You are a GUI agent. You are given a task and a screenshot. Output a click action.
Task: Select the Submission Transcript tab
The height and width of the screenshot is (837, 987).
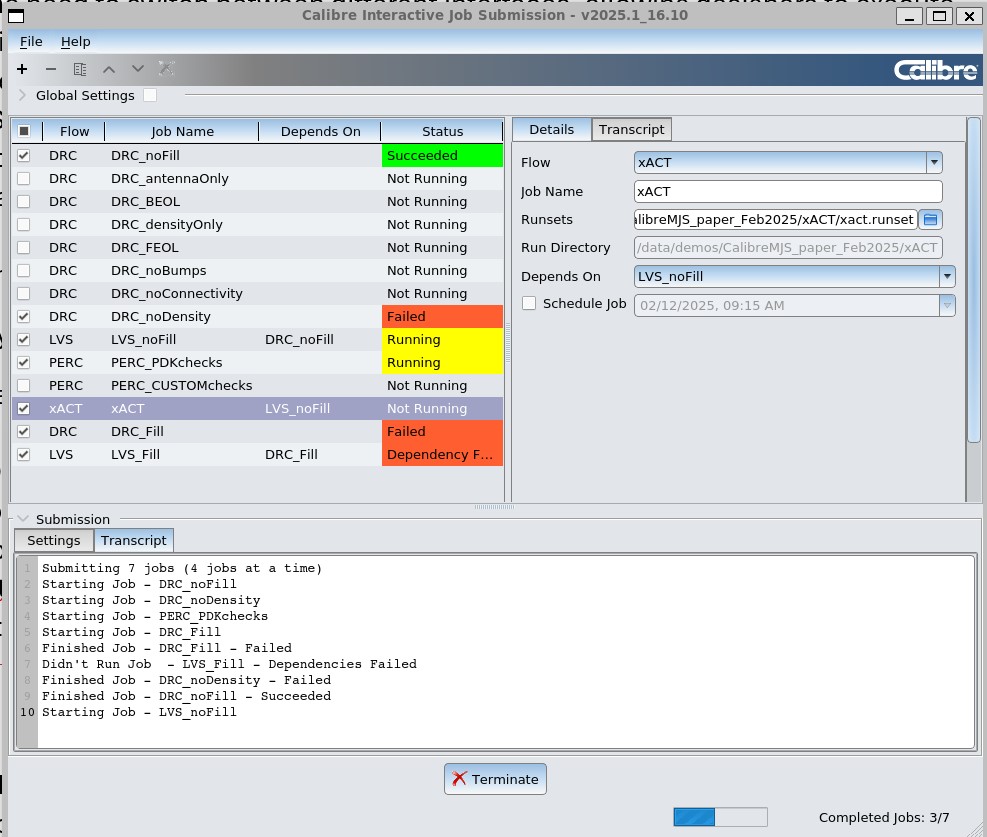tap(133, 541)
